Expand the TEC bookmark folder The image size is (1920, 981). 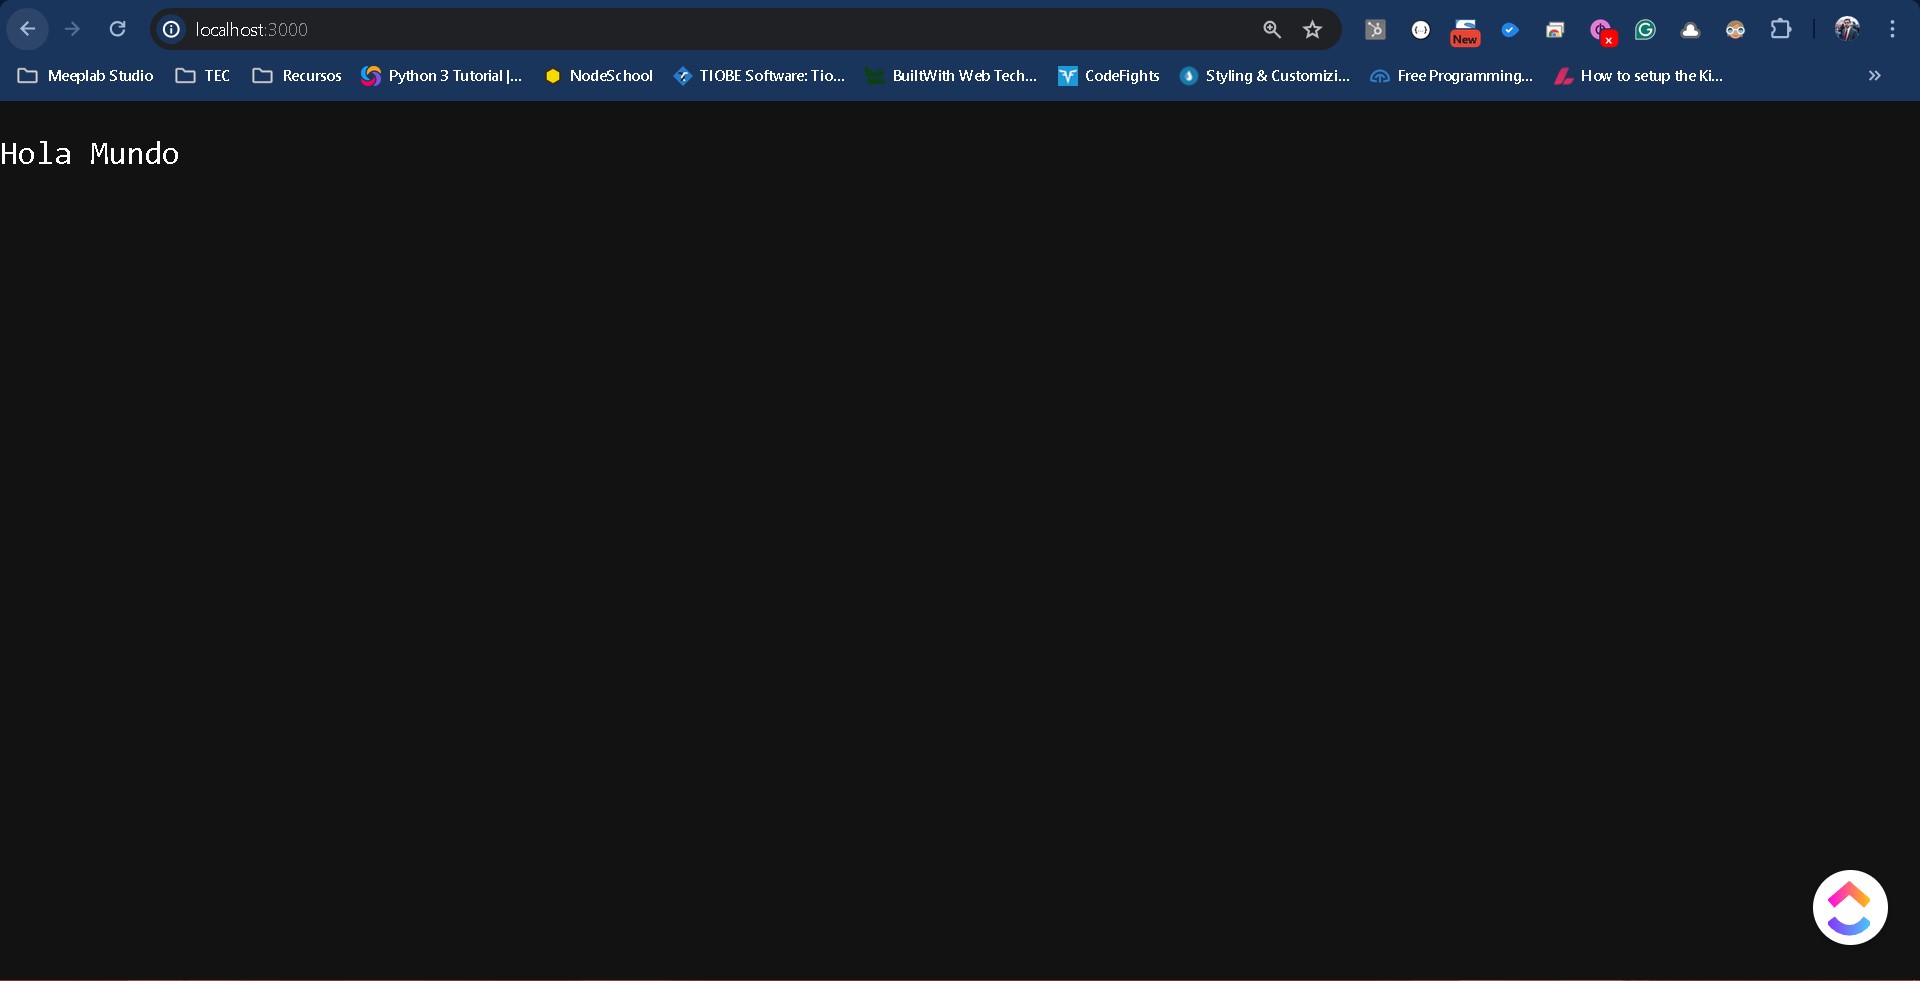pyautogui.click(x=203, y=76)
